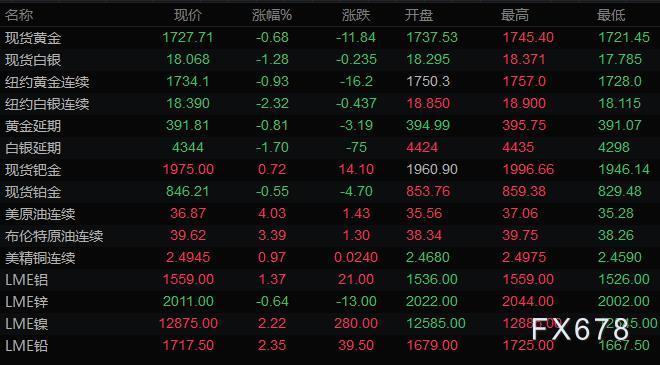Open the 现货黄金 row
The image size is (660, 365).
pyautogui.click(x=330, y=37)
